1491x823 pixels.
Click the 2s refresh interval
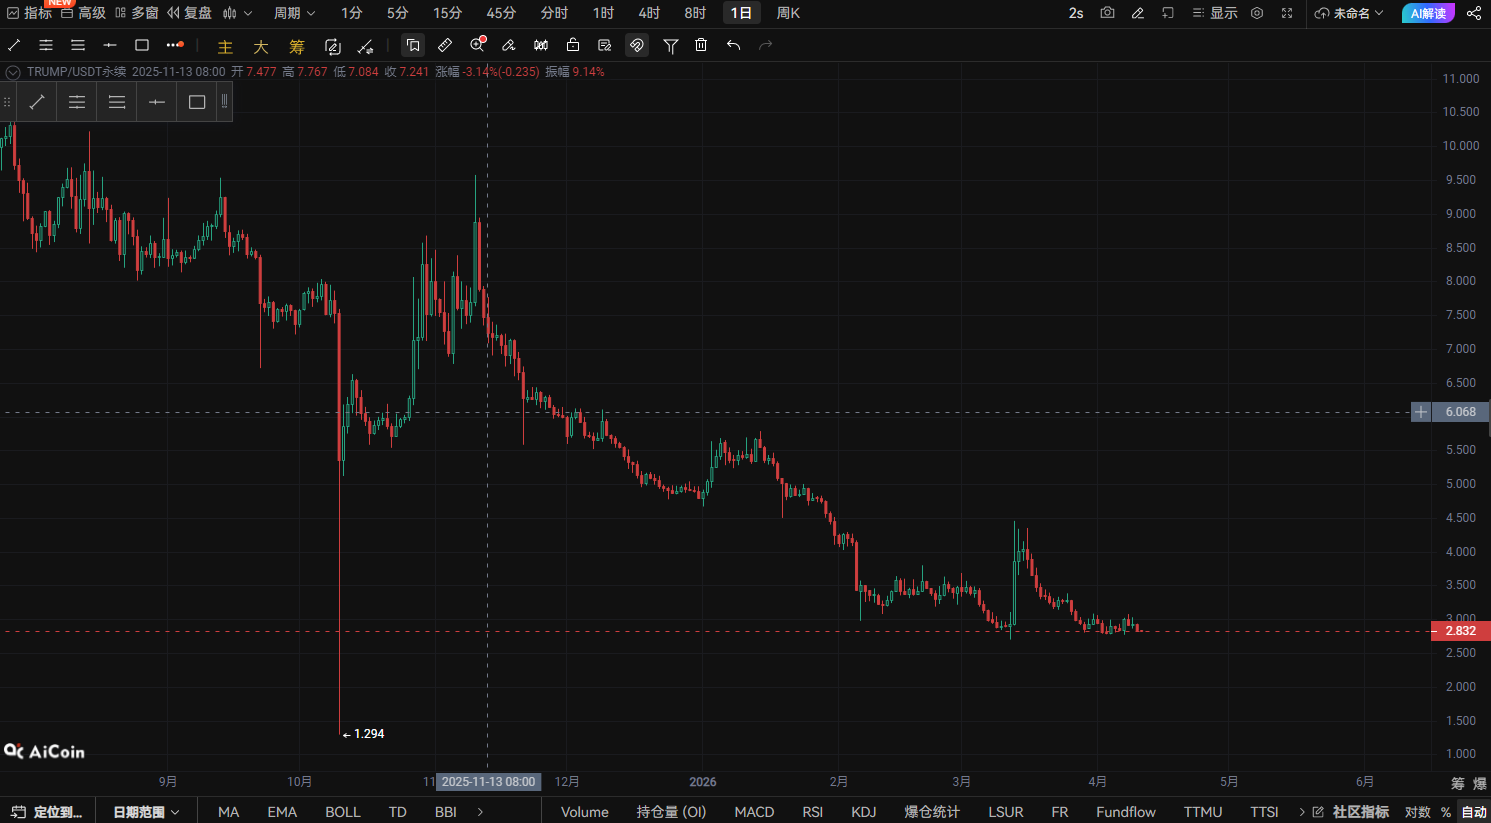point(1076,13)
